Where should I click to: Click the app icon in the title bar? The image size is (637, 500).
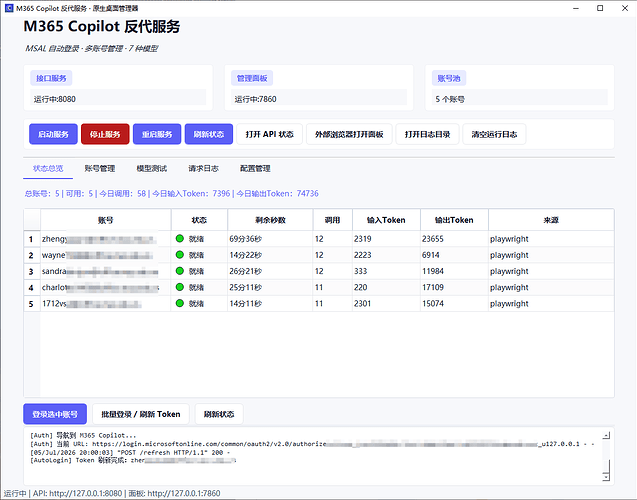click(x=9, y=8)
